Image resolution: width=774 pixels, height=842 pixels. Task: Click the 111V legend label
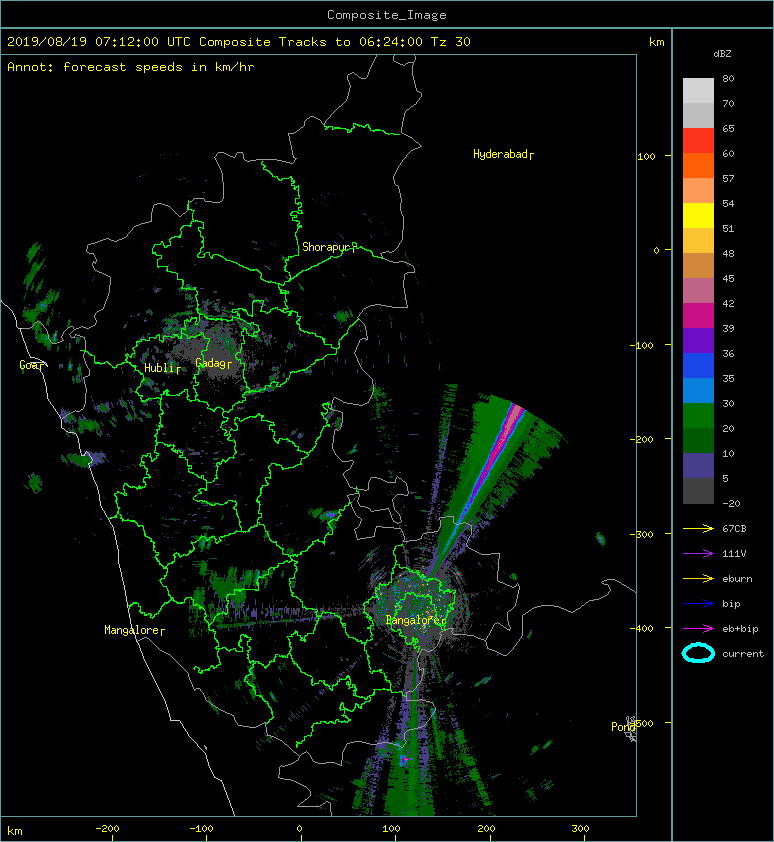coord(734,554)
